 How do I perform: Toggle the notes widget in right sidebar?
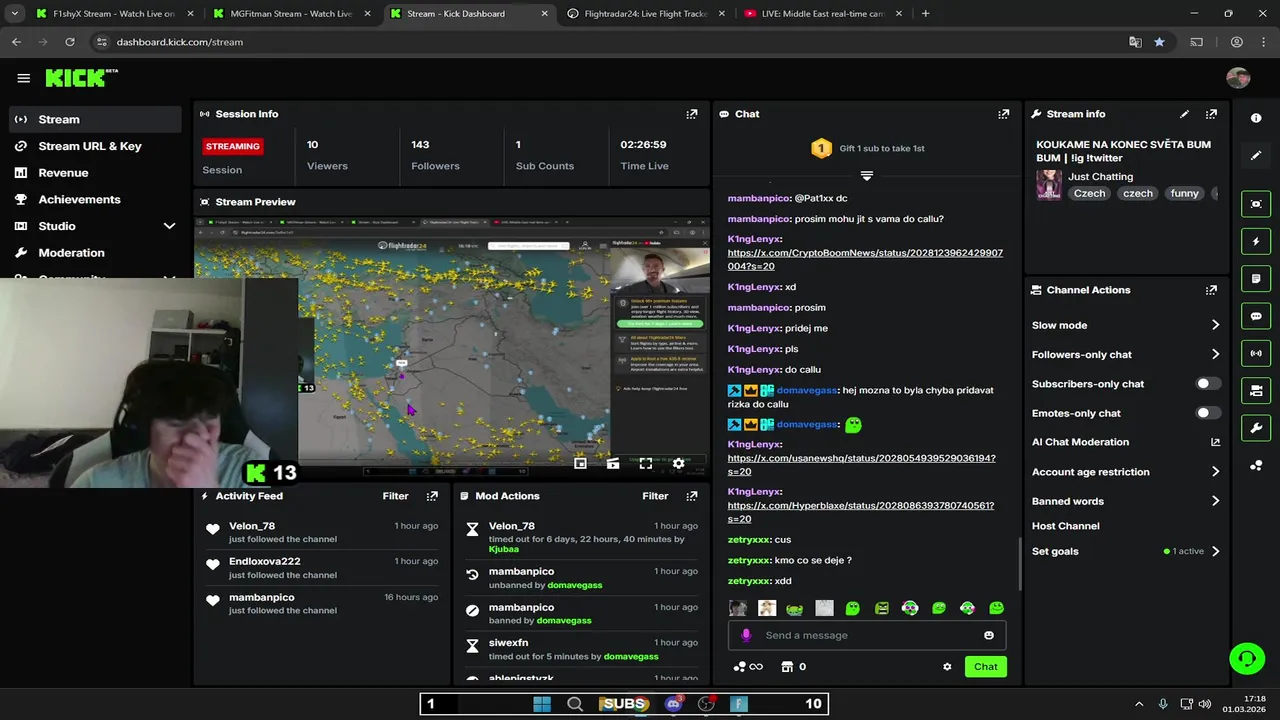[1256, 278]
